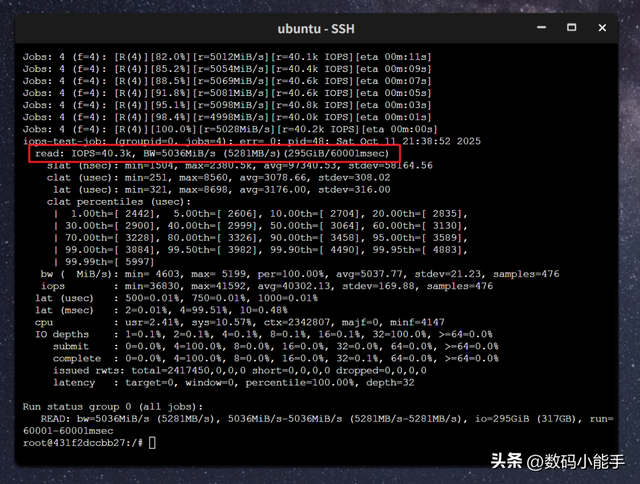The width and height of the screenshot is (640, 484).
Task: Click the 95.1% progress line
Action: pyautogui.click(x=227, y=105)
